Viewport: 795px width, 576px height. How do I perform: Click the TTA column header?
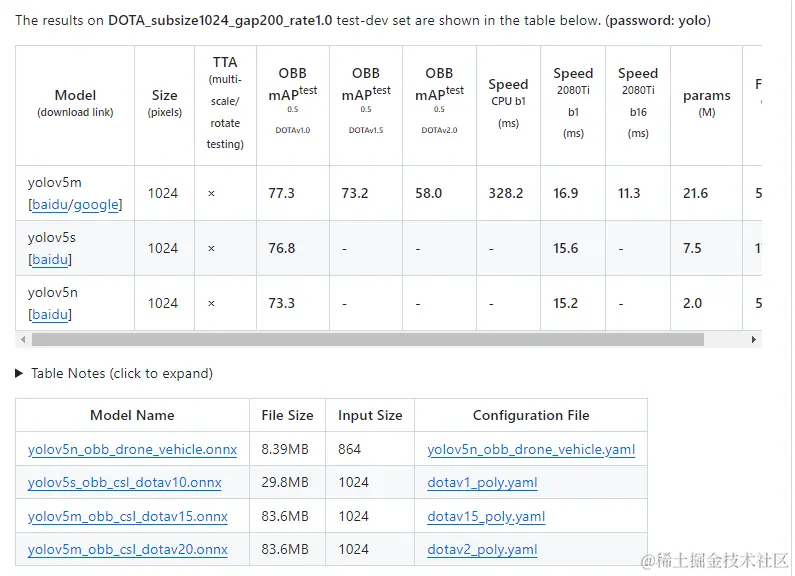coord(225,103)
